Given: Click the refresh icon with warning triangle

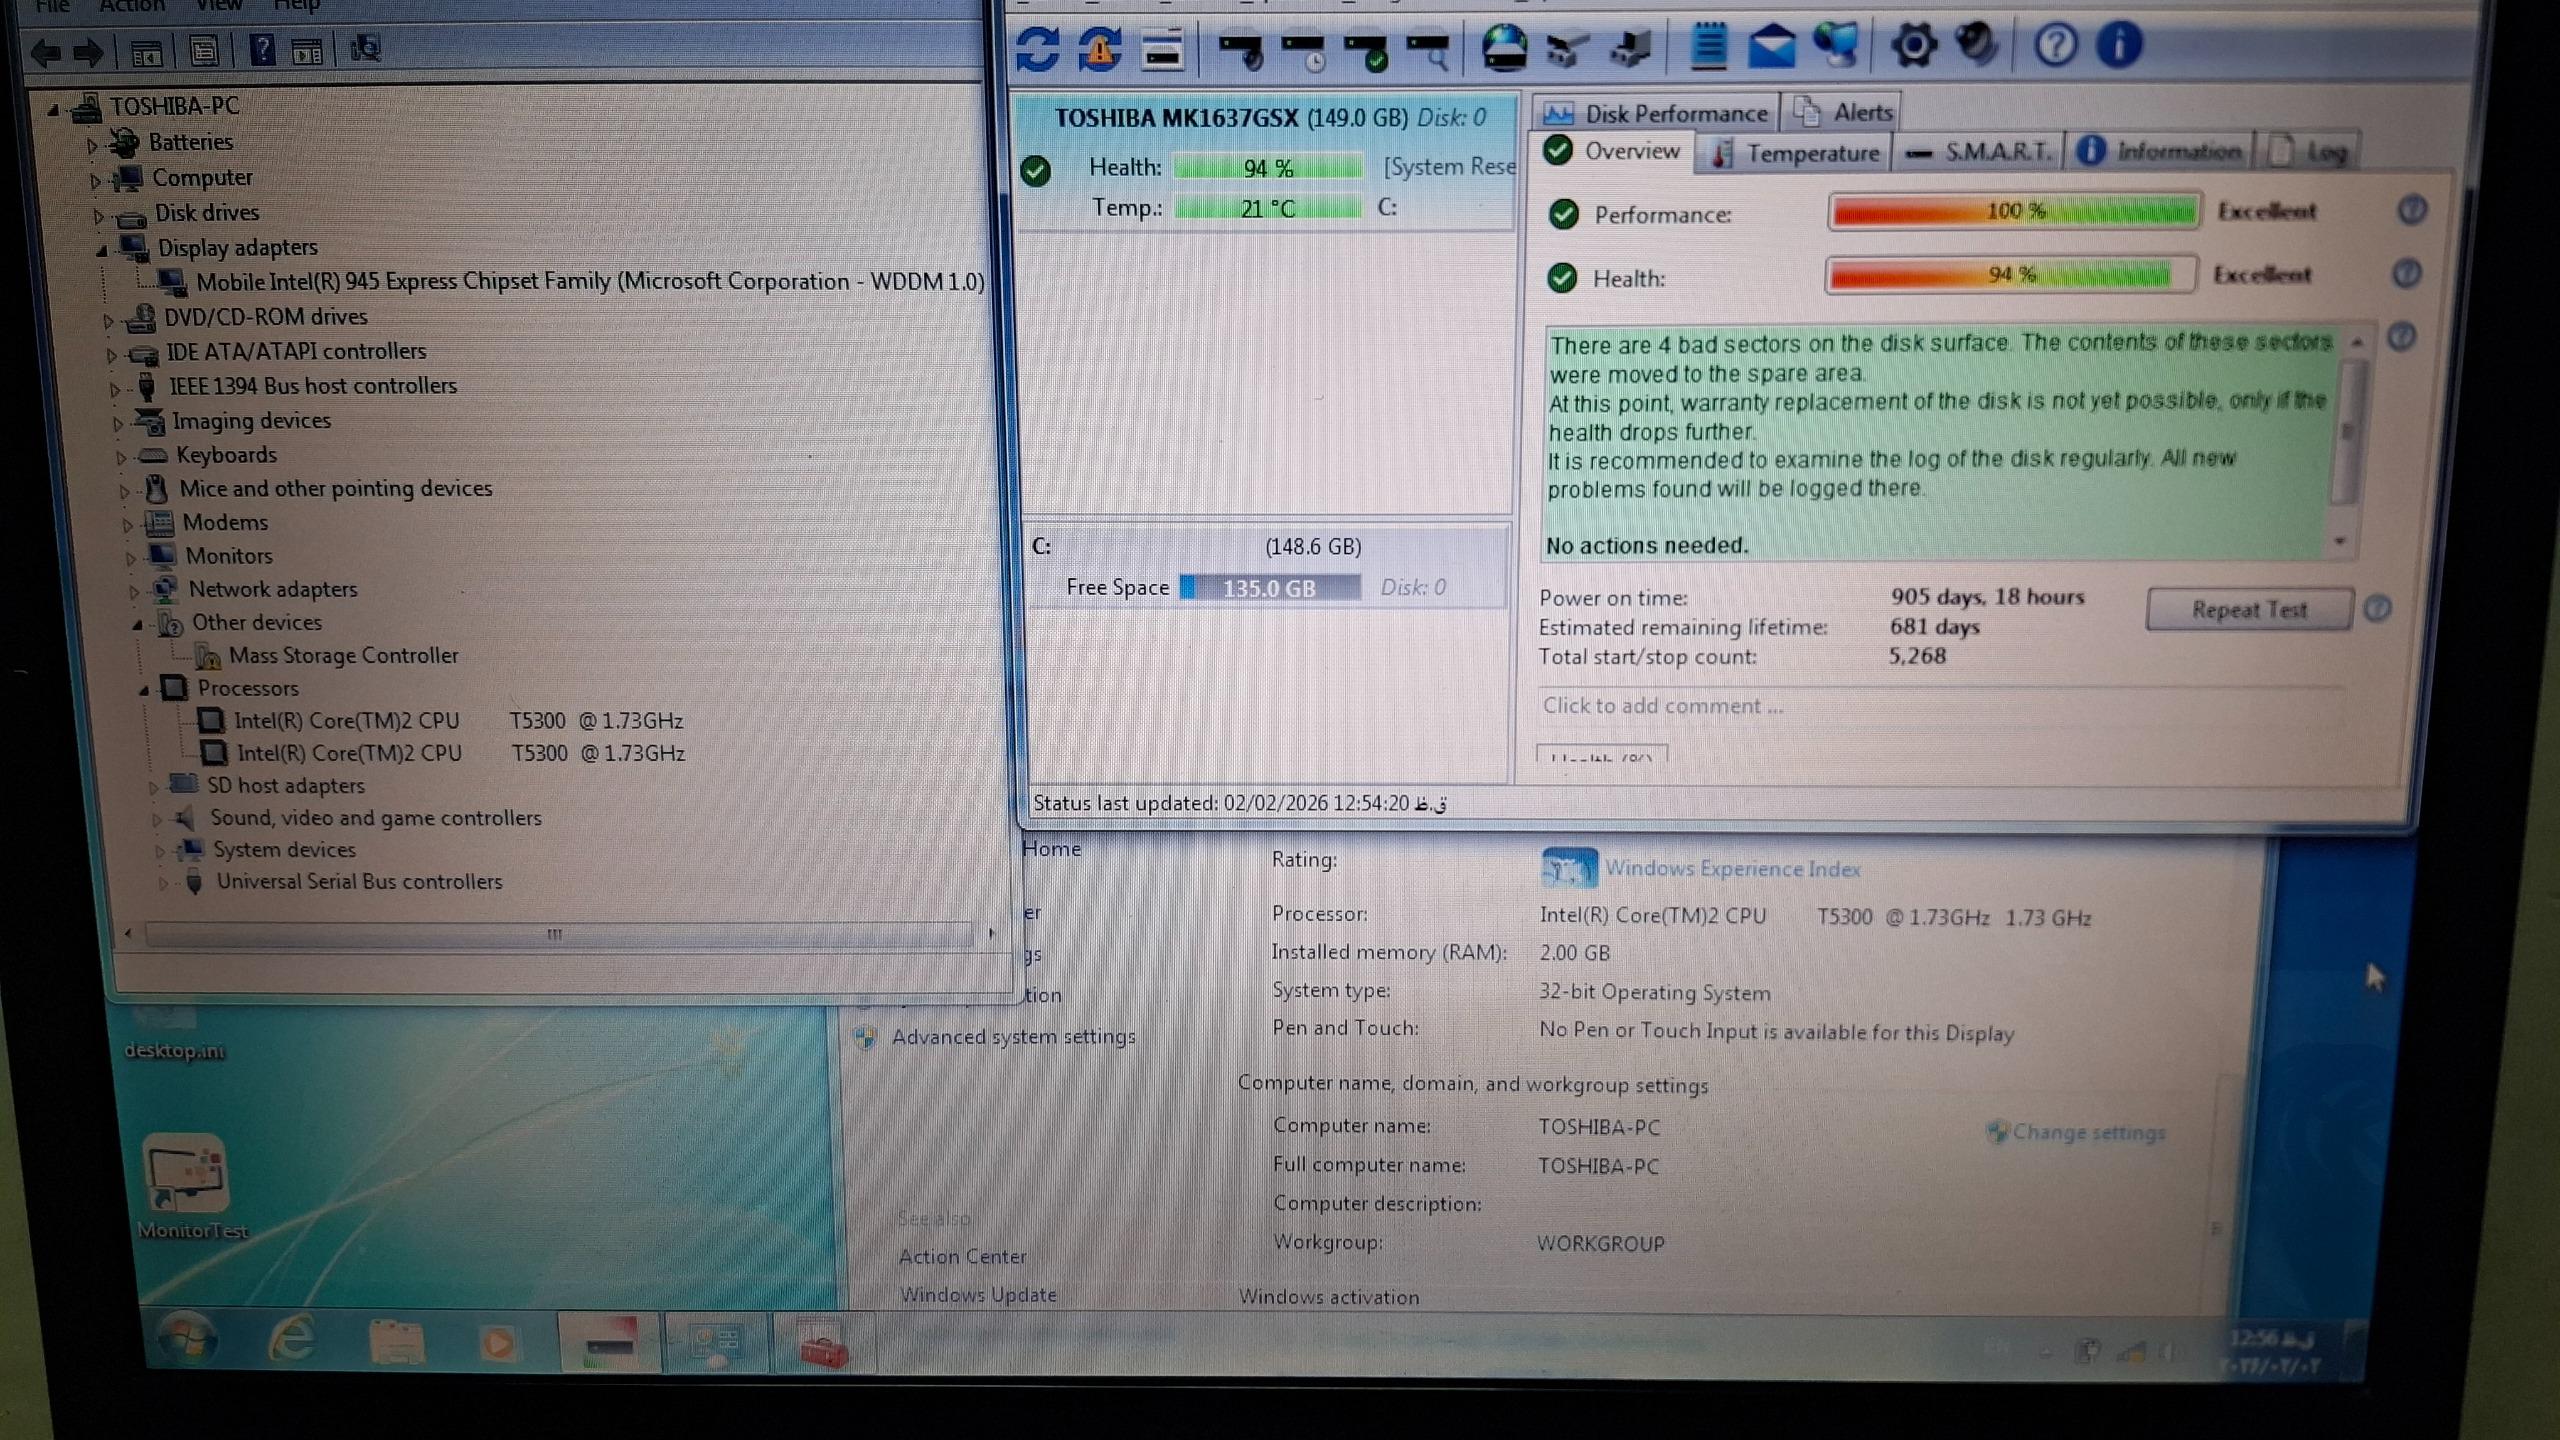Looking at the screenshot, I should (x=1100, y=48).
